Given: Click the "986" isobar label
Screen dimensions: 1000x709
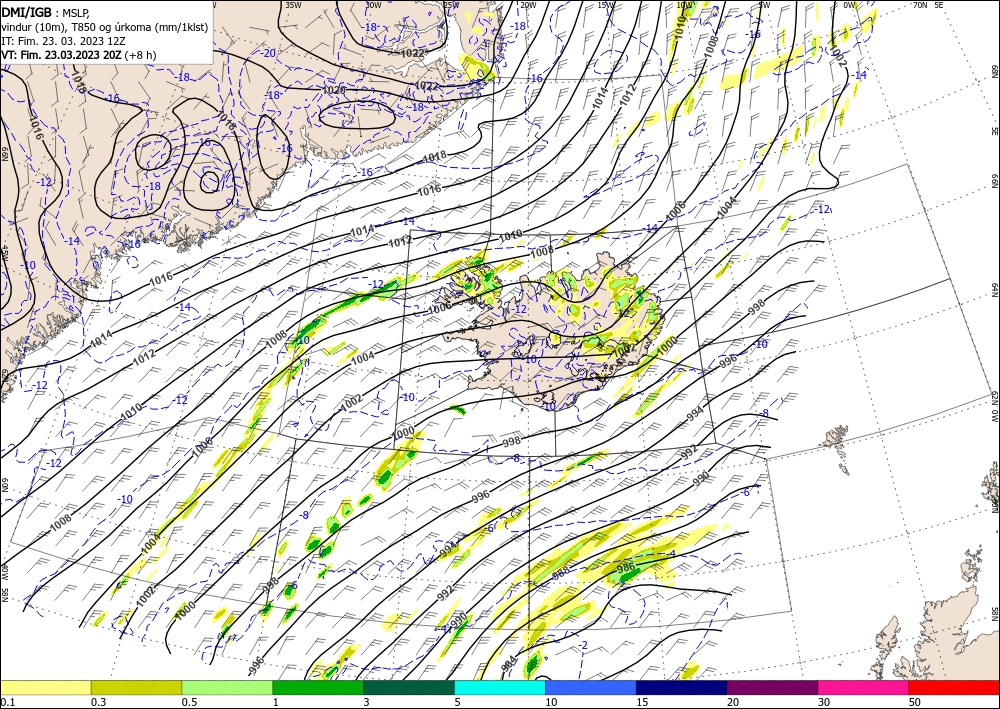Looking at the screenshot, I should click(626, 567).
